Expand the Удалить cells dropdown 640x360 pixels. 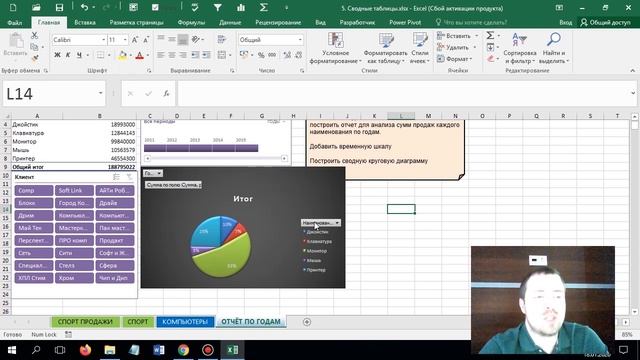(x=475, y=47)
